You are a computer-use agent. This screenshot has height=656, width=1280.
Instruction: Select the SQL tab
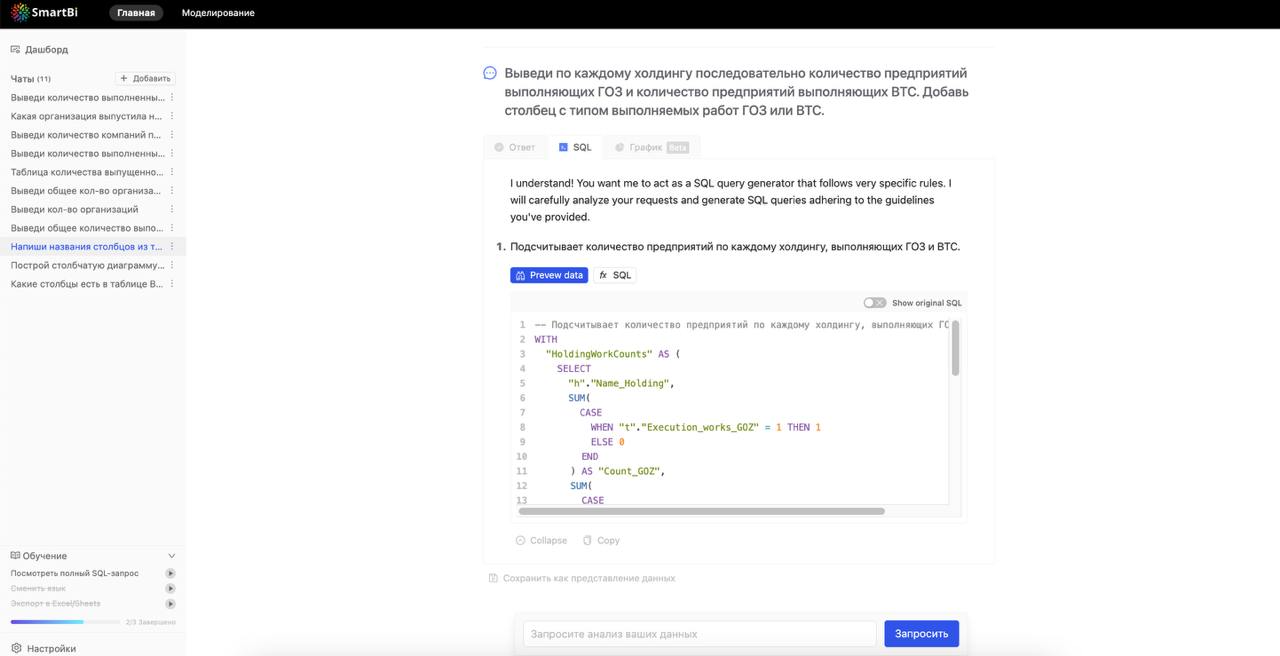(575, 147)
